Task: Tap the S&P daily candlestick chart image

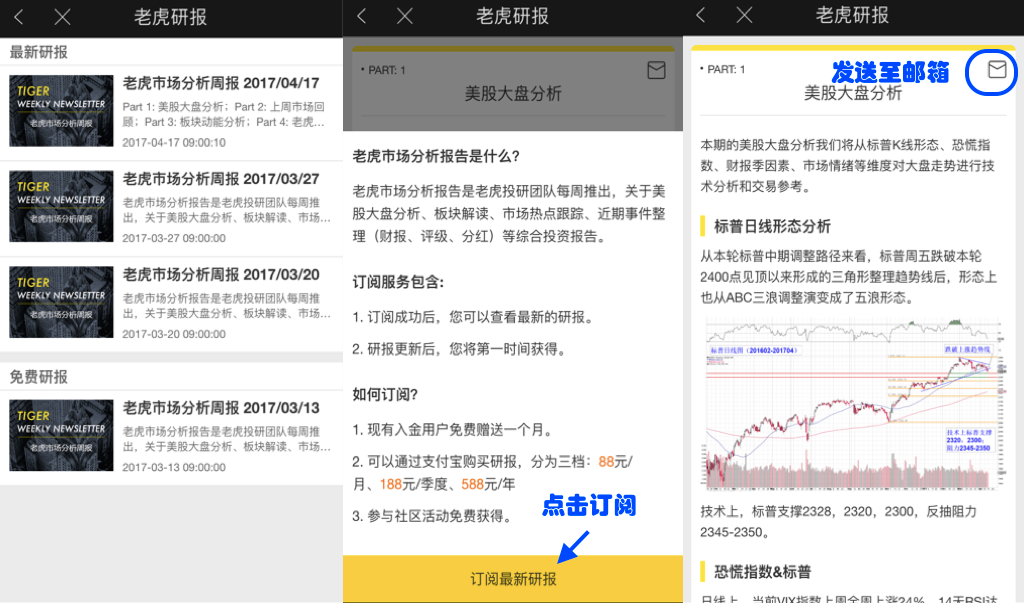Action: click(x=852, y=405)
